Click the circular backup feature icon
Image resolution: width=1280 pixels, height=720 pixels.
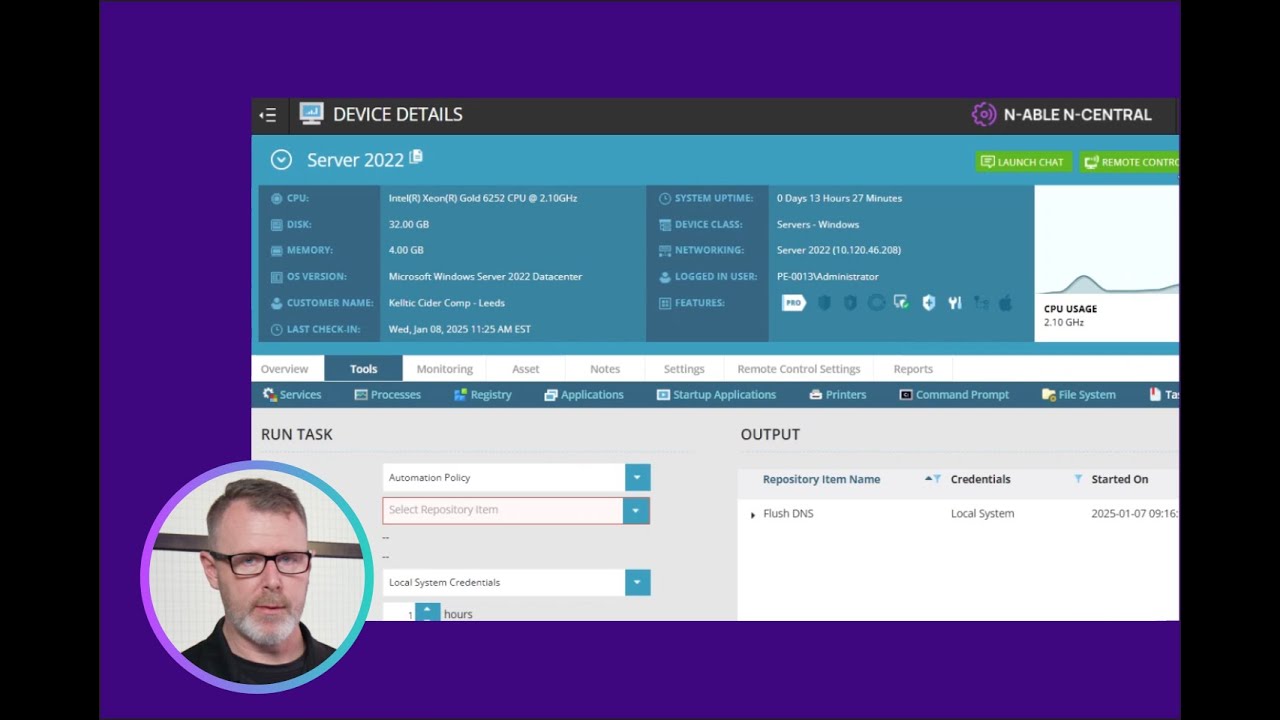point(876,303)
